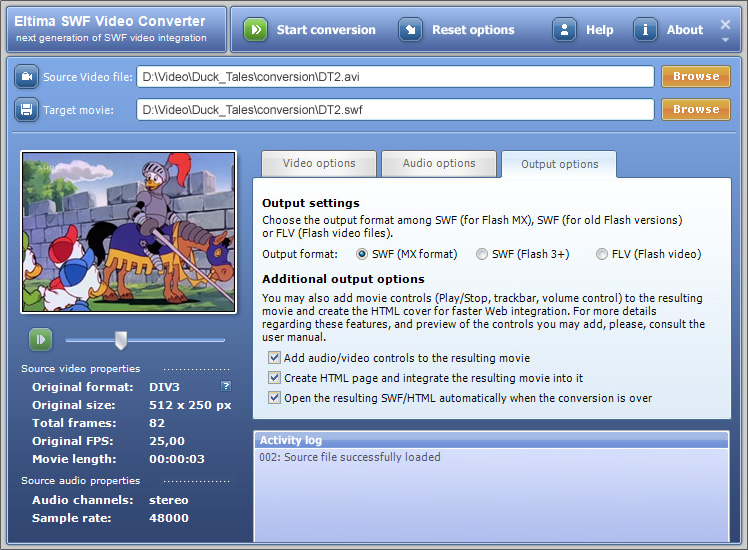The image size is (748, 550).
Task: Click the Sample rate value '48000'
Action: pyautogui.click(x=168, y=518)
